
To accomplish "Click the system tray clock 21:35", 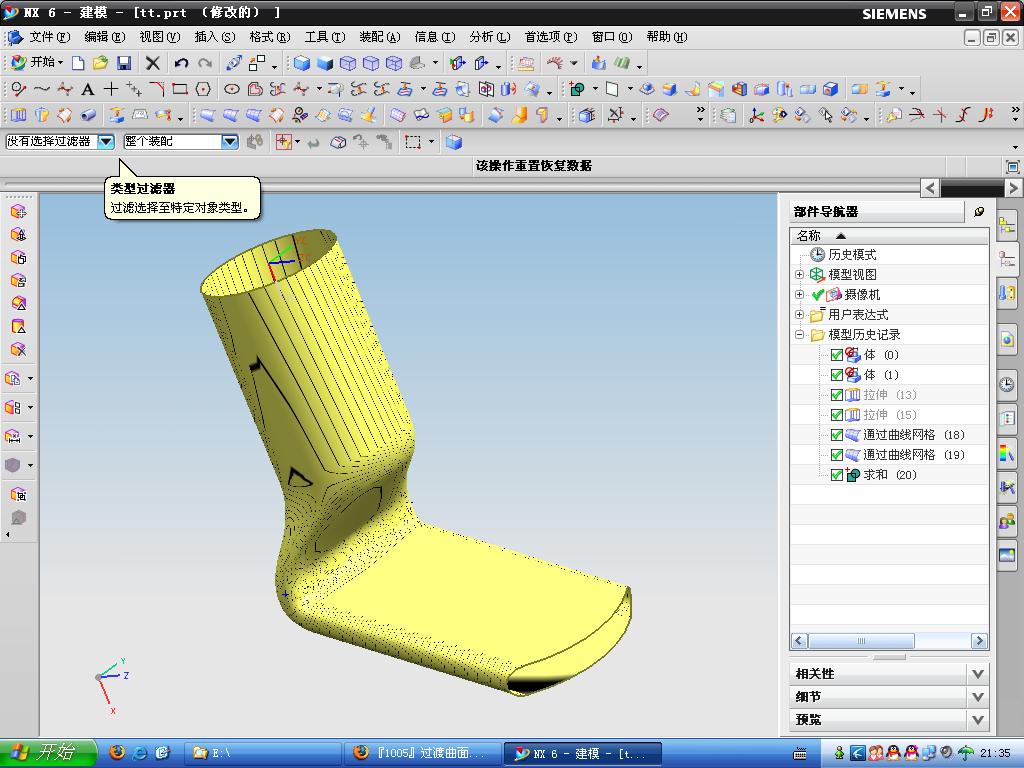I will pyautogui.click(x=995, y=754).
